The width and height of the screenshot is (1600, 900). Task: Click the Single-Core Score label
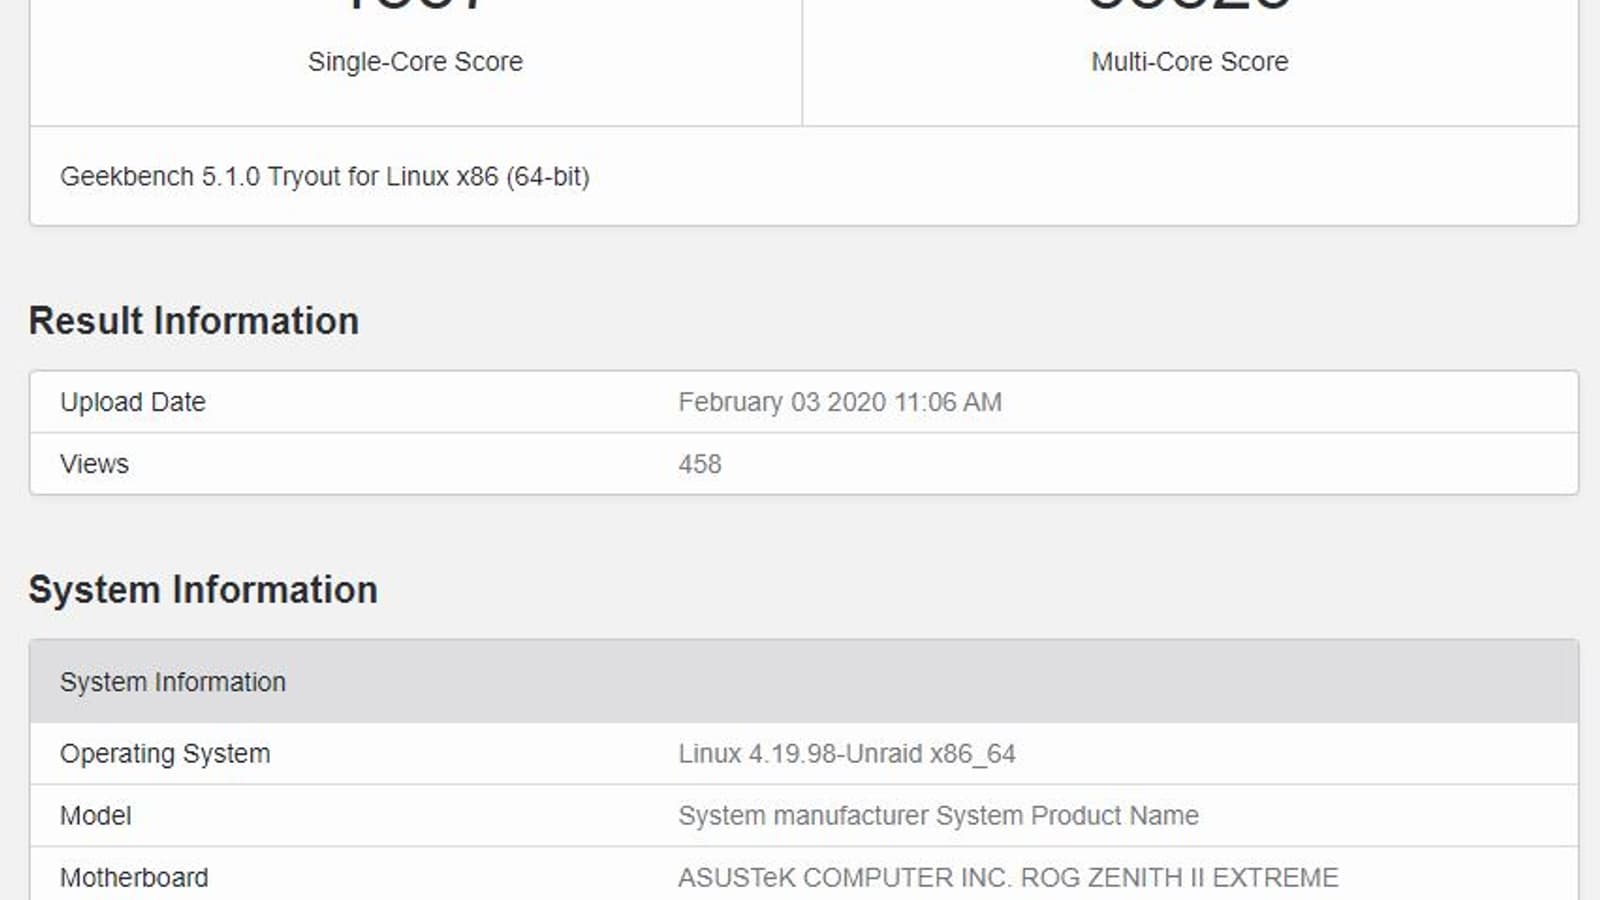(415, 62)
